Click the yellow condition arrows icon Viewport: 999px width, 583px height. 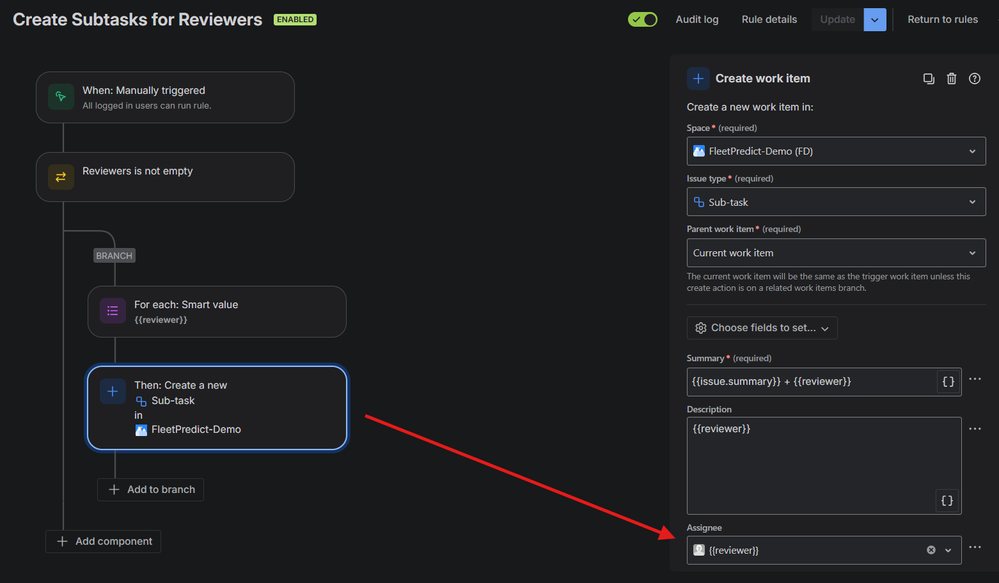click(61, 177)
